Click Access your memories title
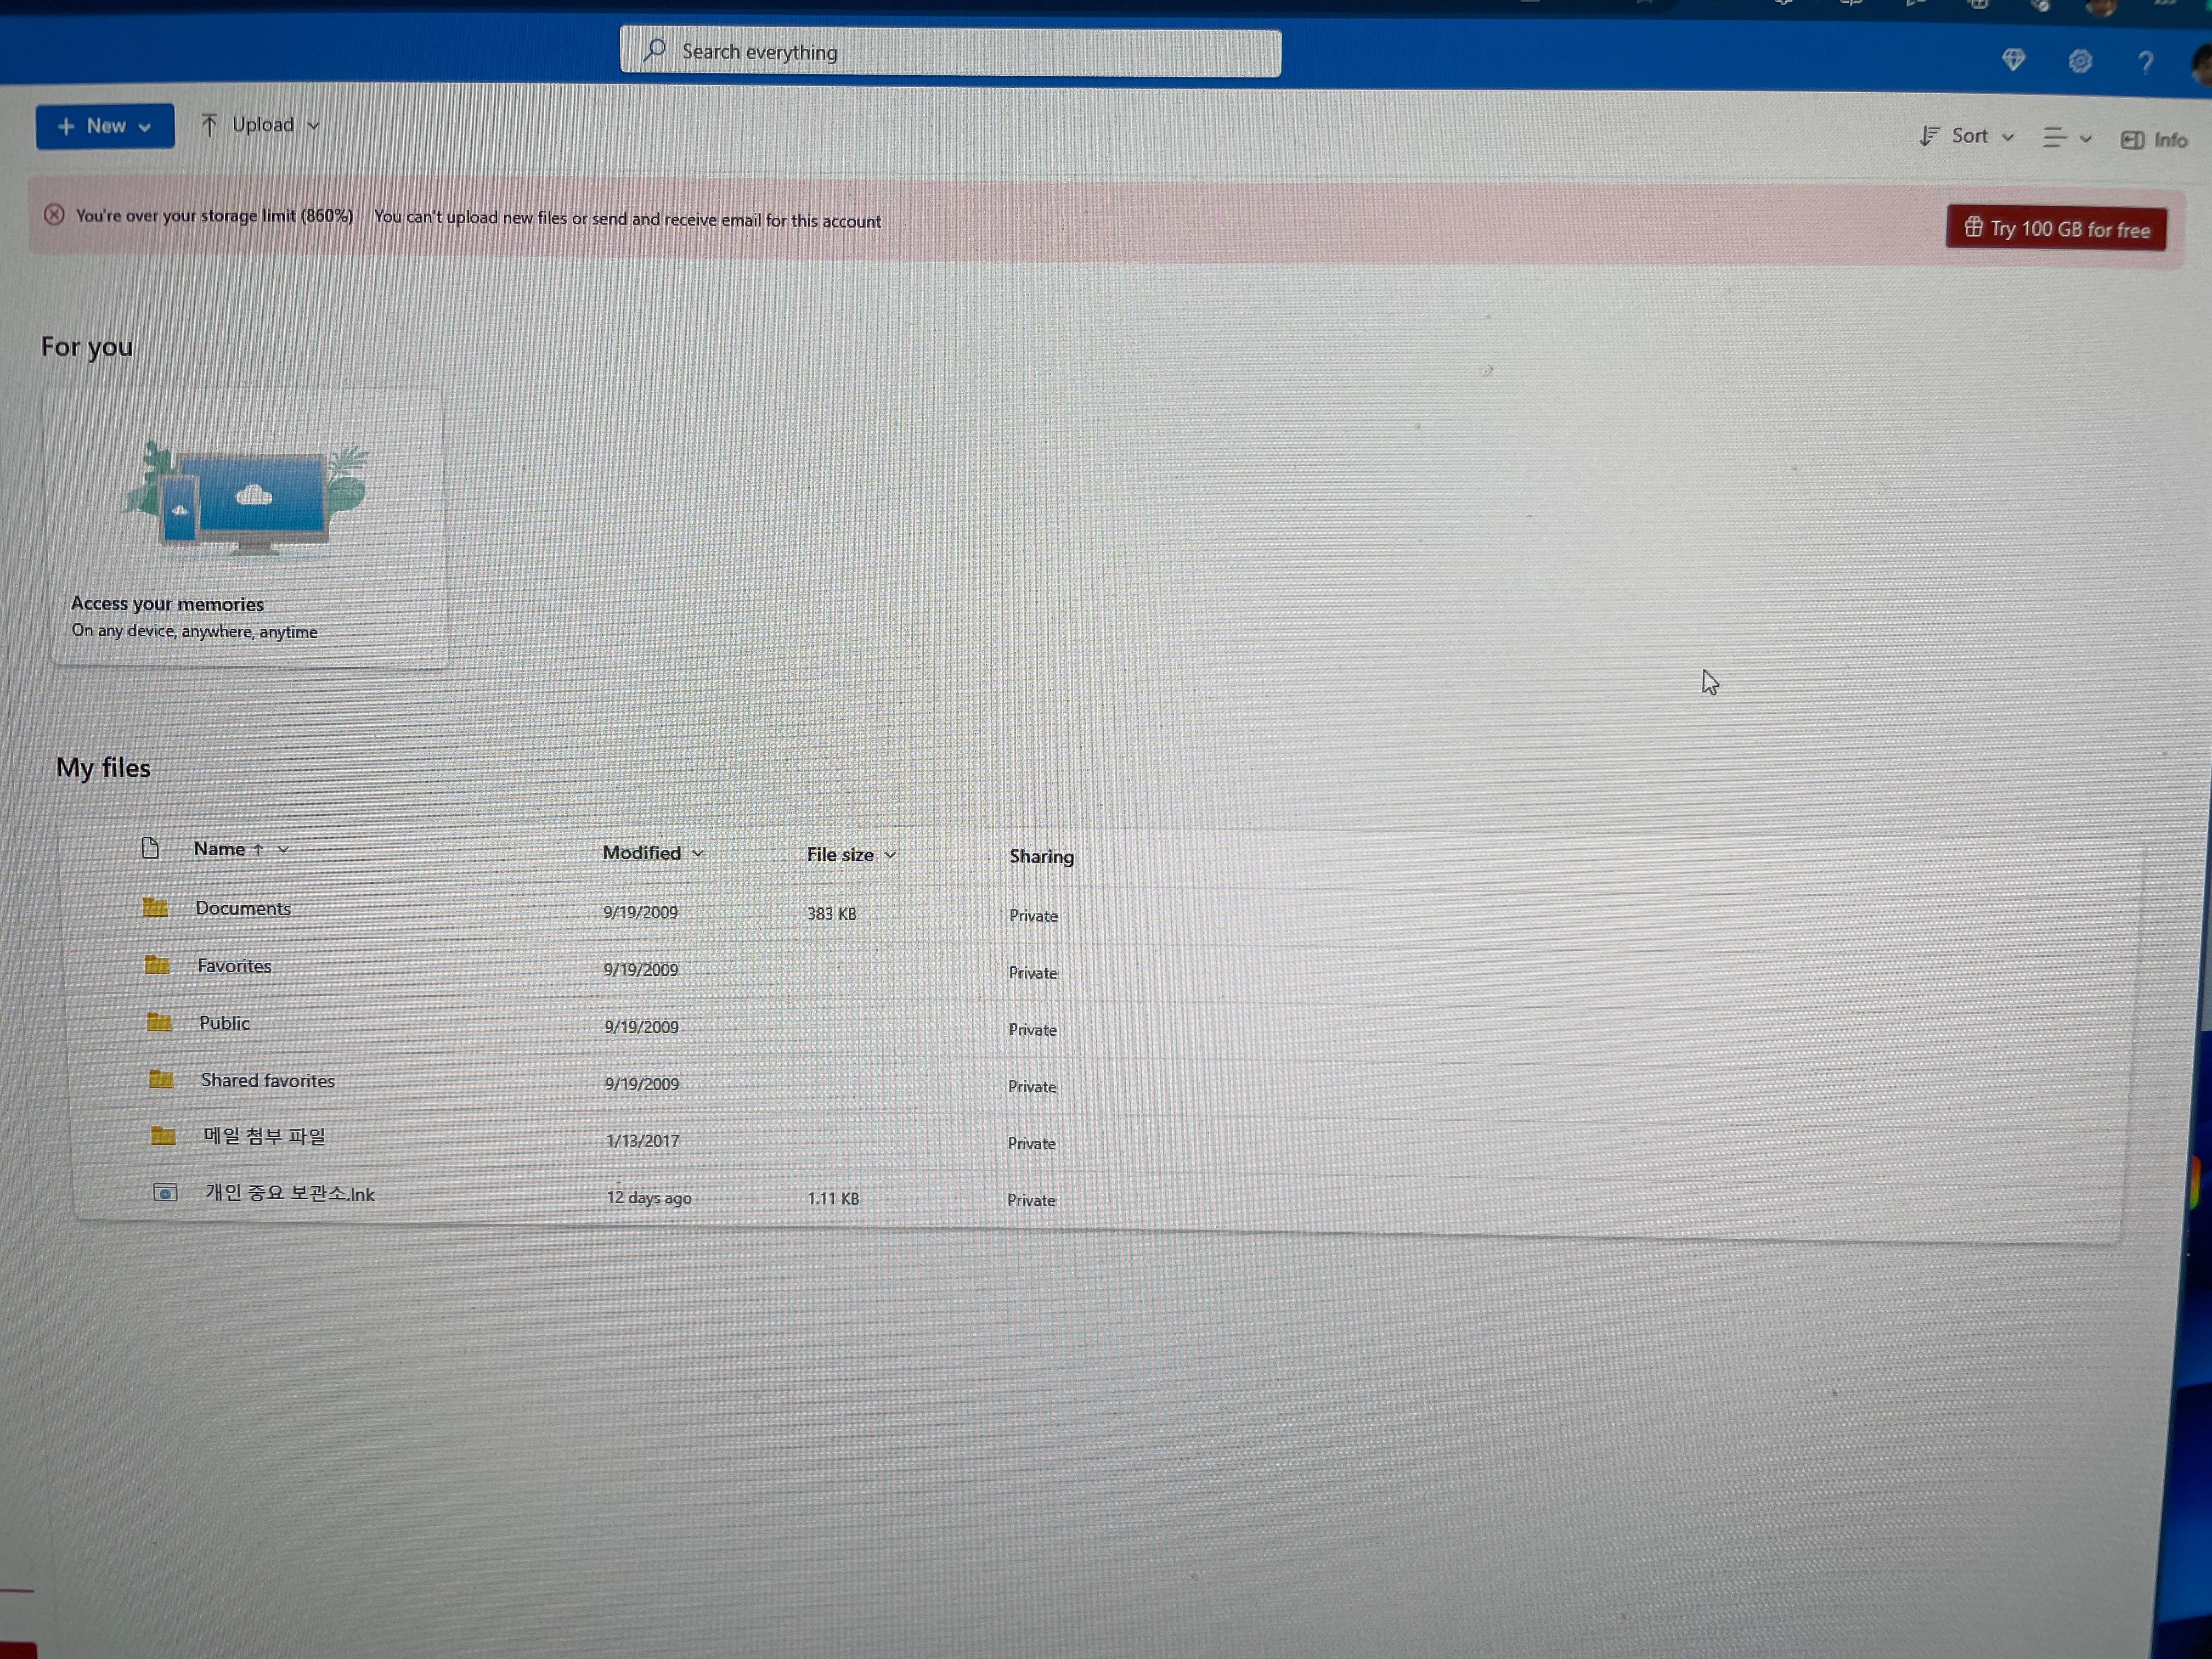The width and height of the screenshot is (2212, 1659). [x=167, y=604]
